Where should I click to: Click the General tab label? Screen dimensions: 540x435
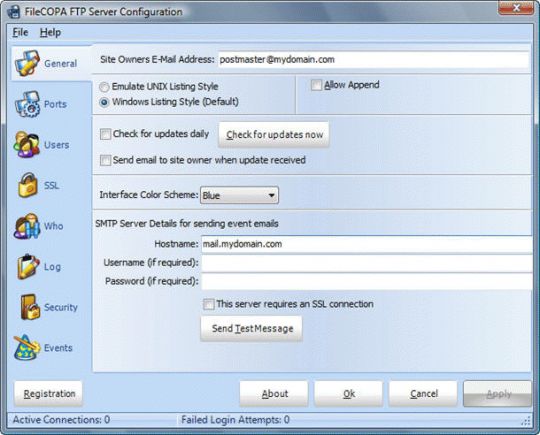coord(60,64)
